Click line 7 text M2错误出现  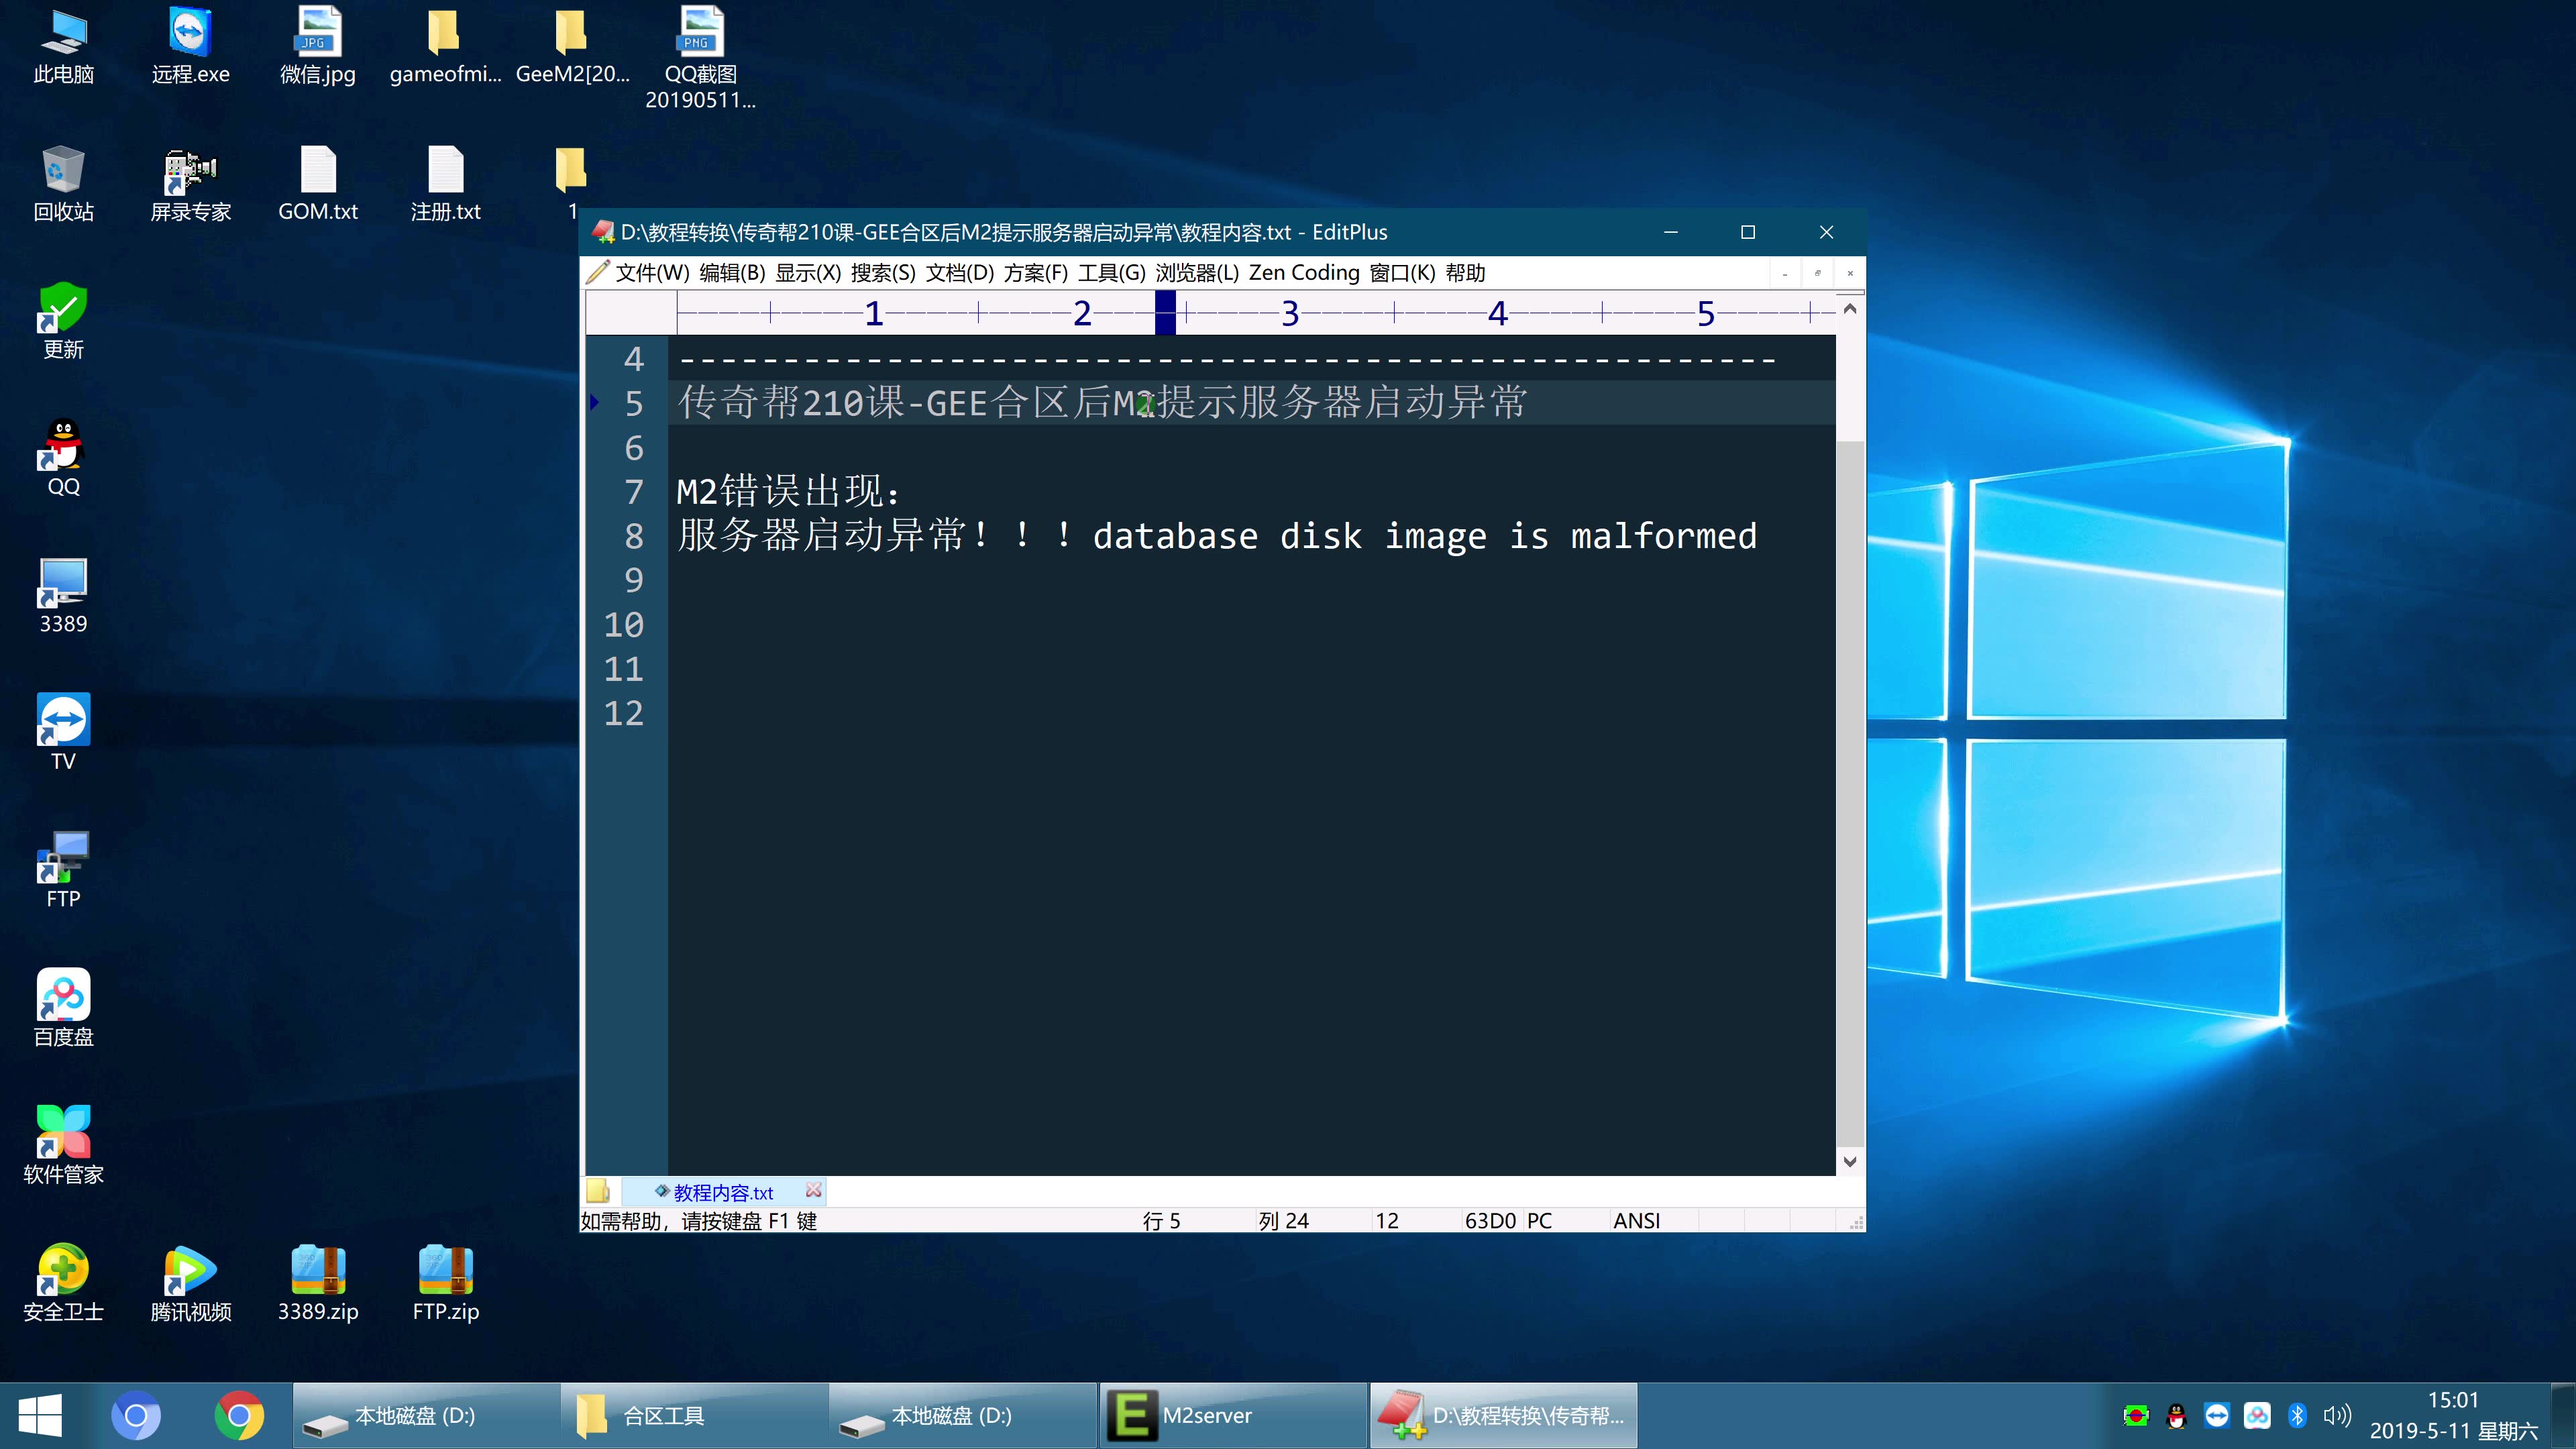788,491
